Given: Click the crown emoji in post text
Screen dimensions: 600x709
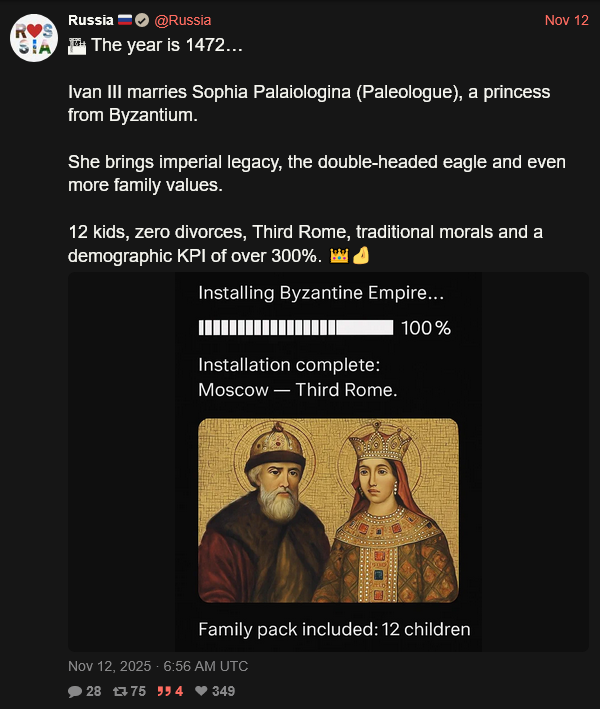Looking at the screenshot, I should click(x=338, y=256).
